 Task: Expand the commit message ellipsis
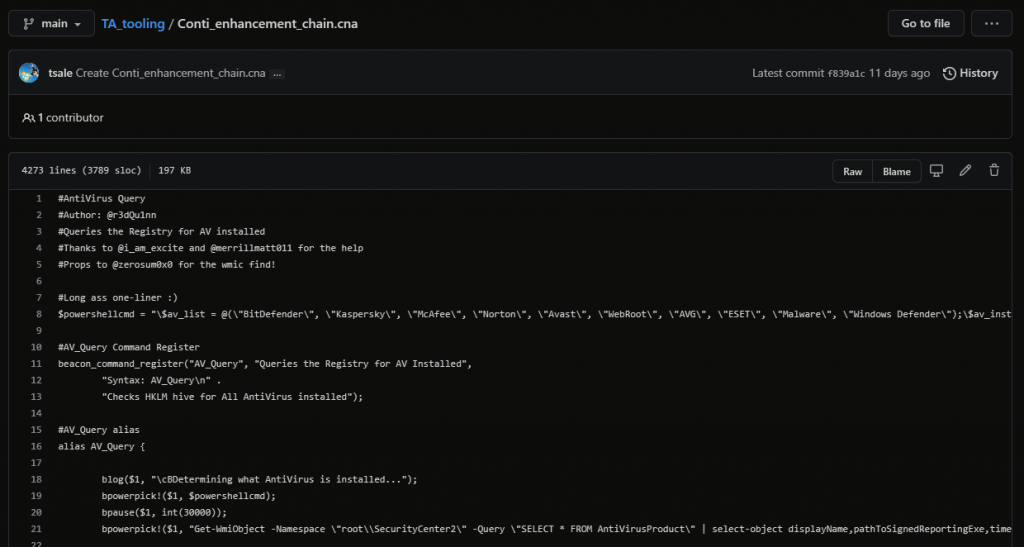click(277, 74)
